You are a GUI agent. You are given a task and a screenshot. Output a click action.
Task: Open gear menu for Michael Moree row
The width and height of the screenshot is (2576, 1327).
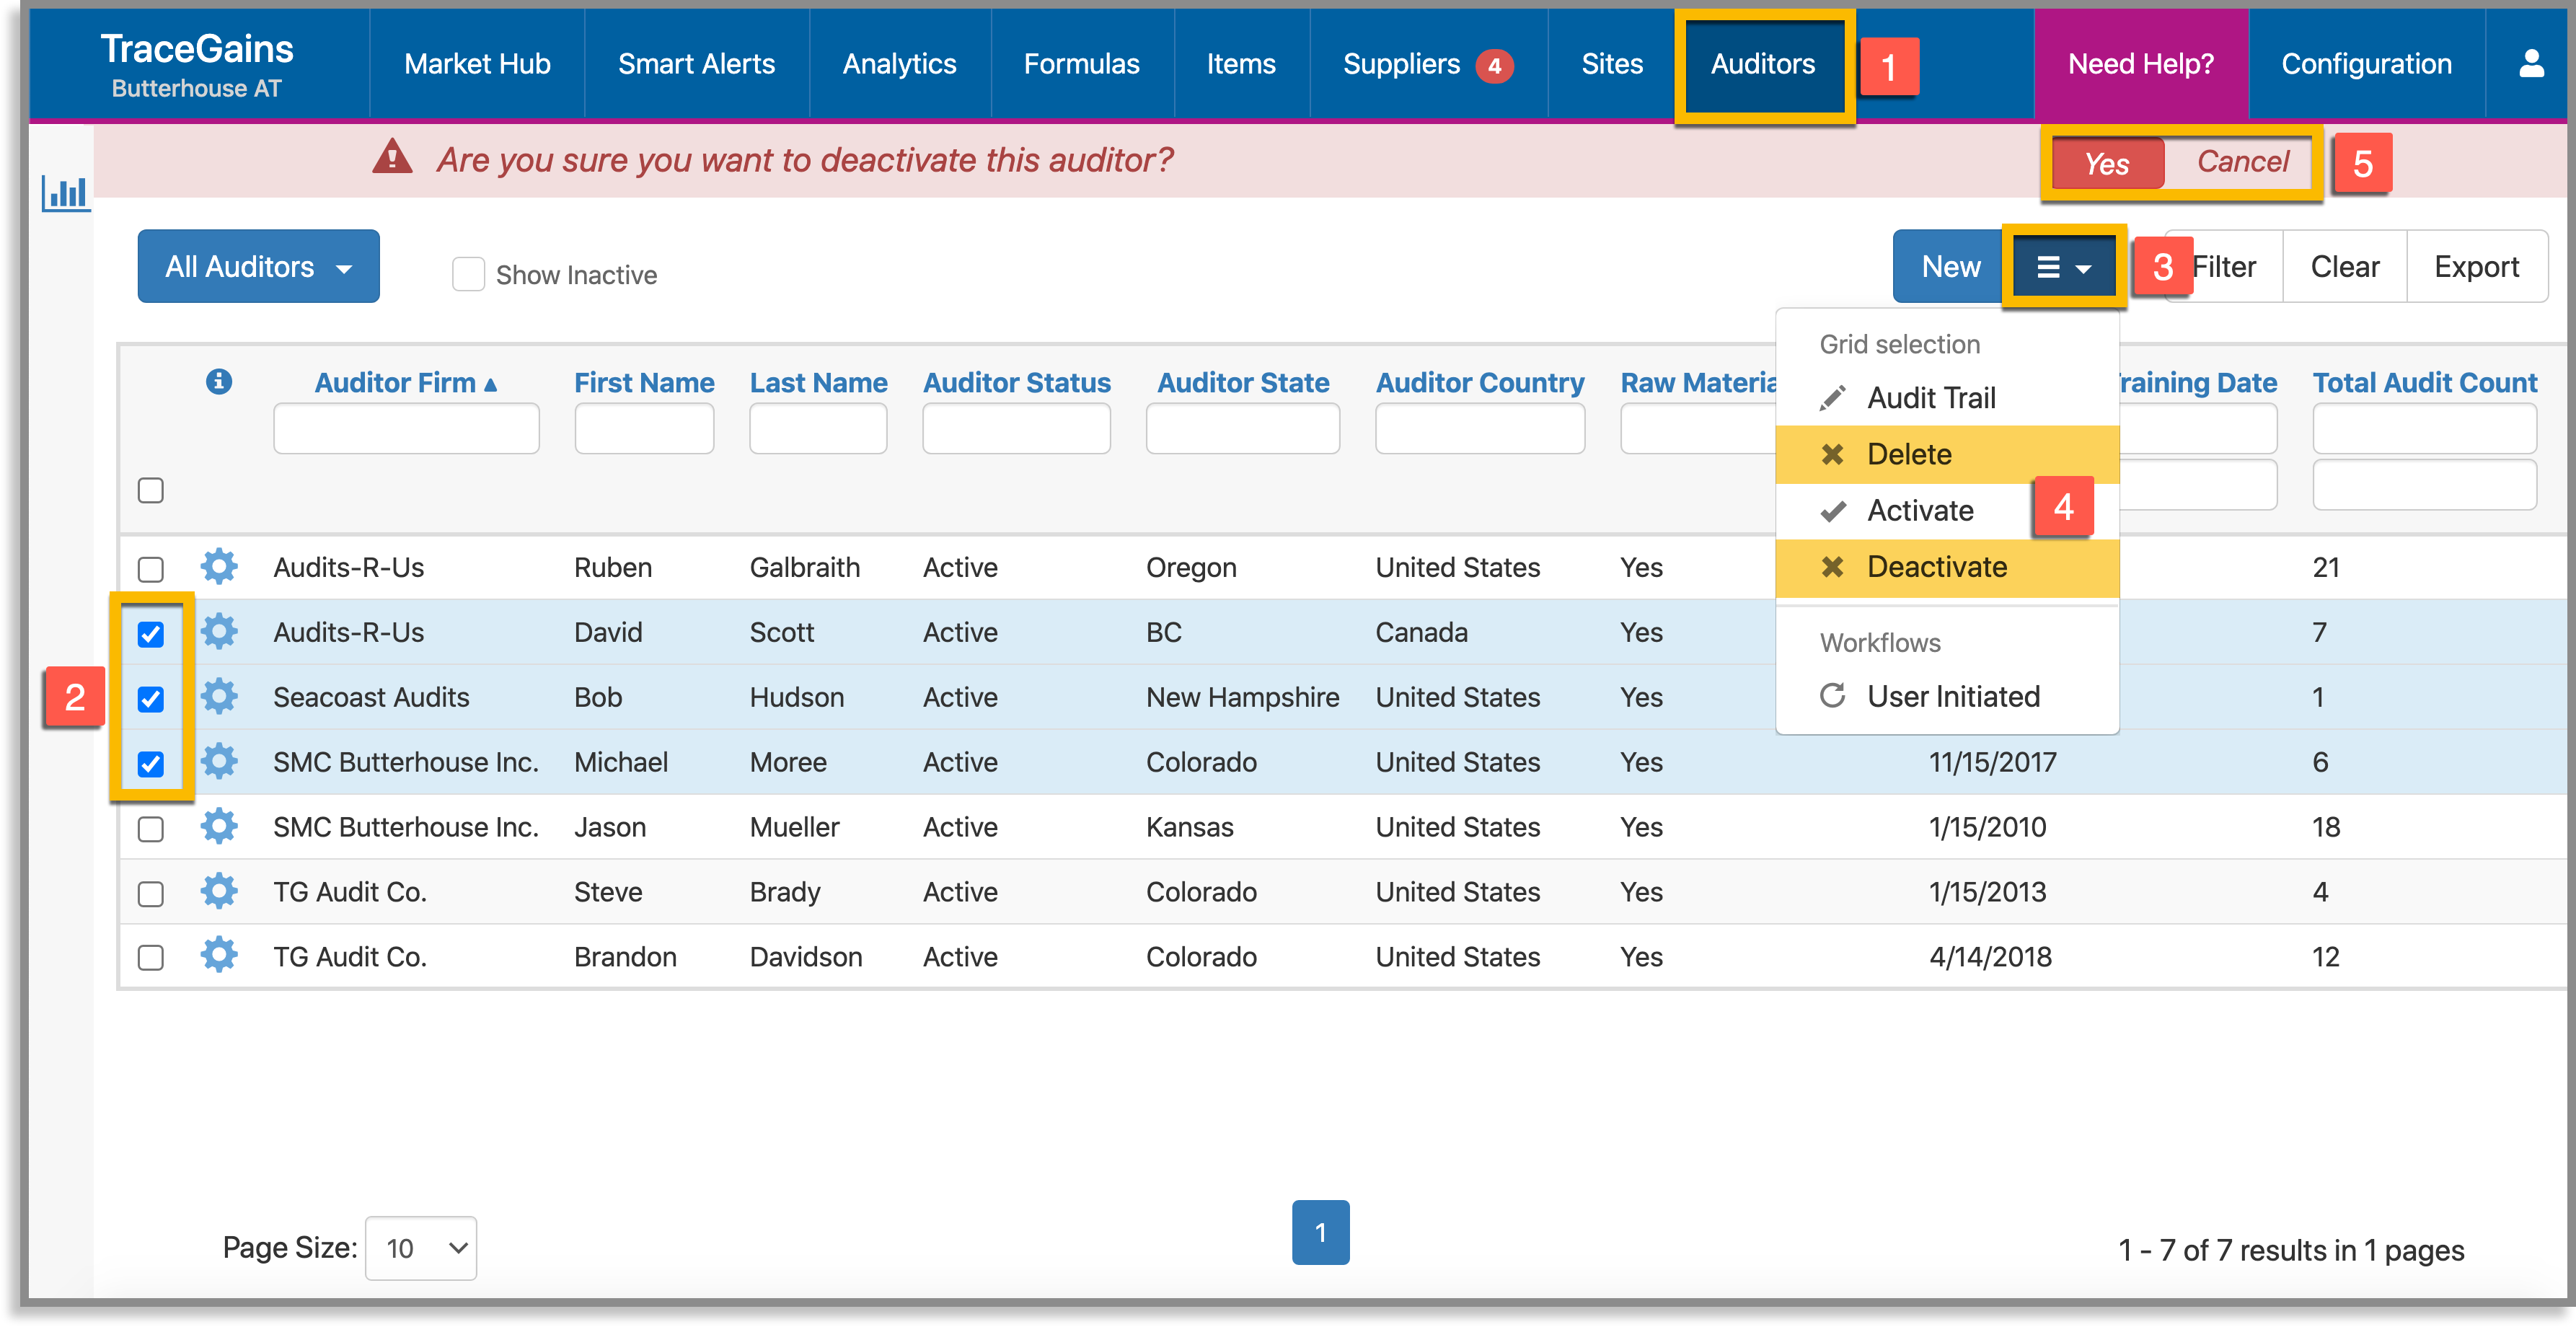coord(219,761)
